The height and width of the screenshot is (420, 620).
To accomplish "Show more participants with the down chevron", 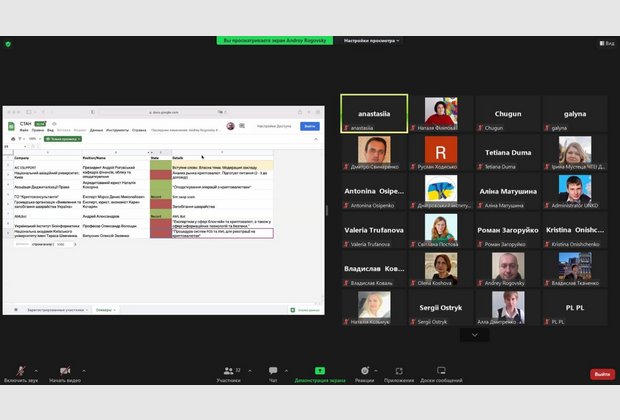I will pos(474,335).
